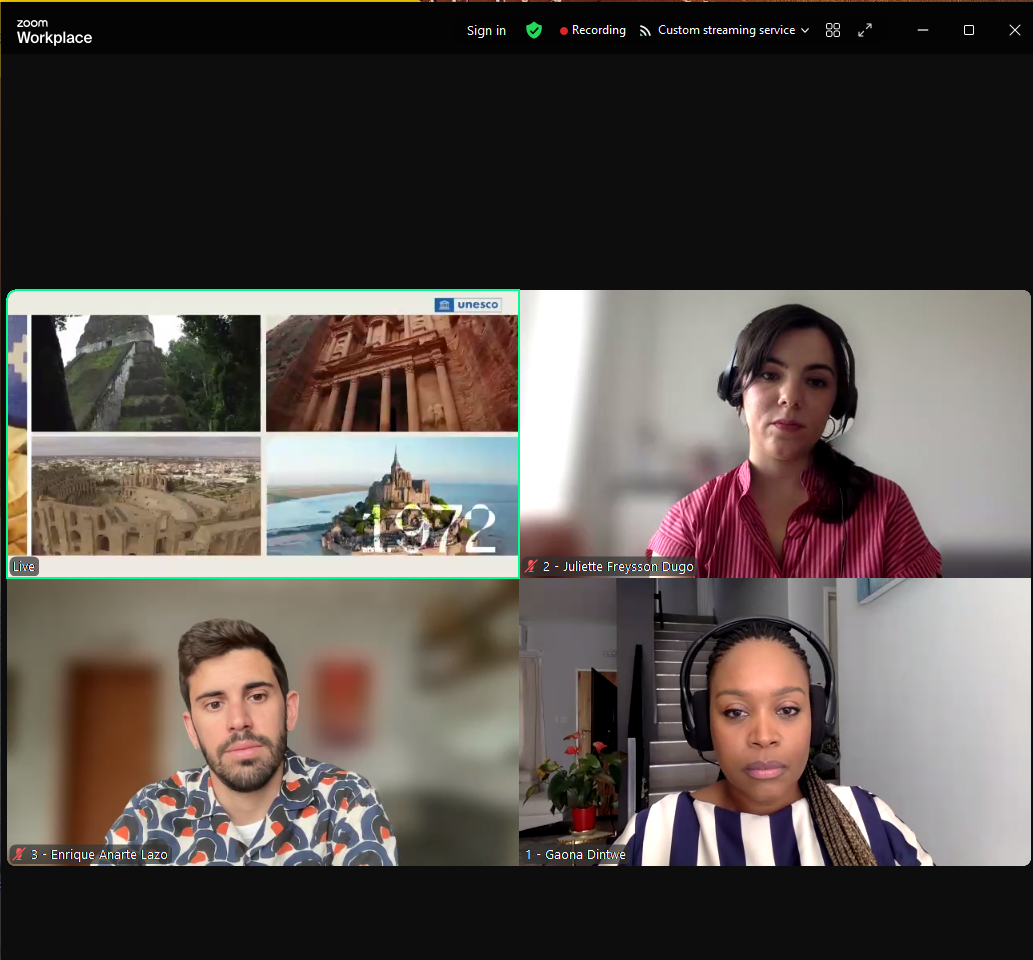Enter full screen with the arrows icon

[865, 30]
